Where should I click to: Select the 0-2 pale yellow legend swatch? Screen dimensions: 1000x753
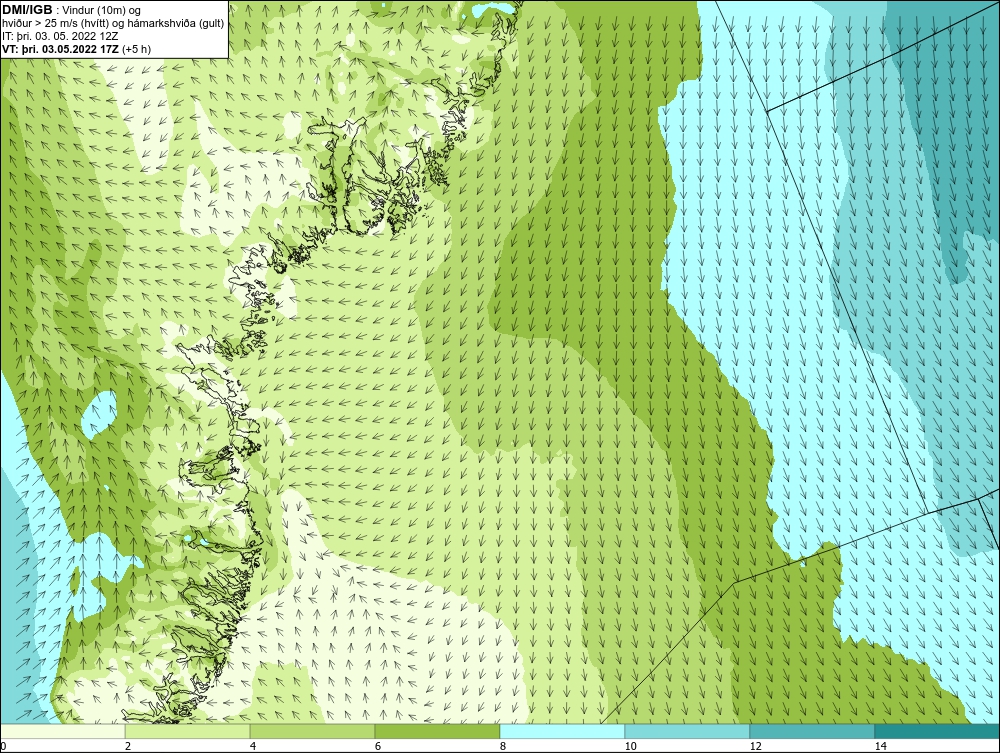click(62, 731)
